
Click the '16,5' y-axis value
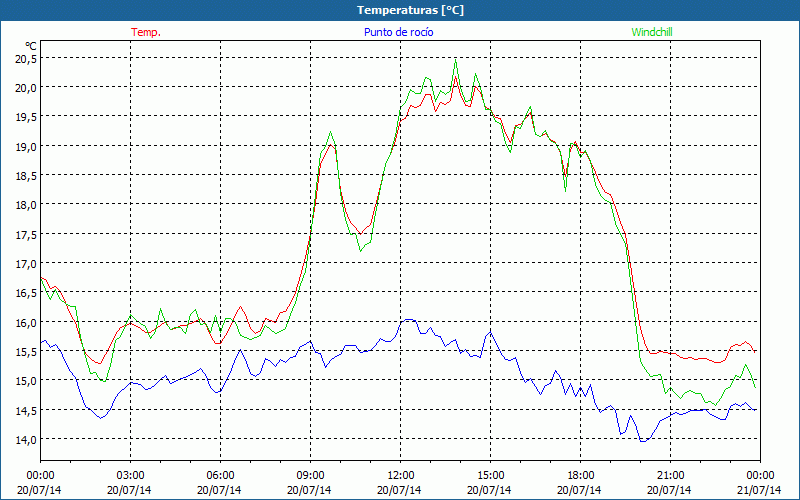click(x=26, y=293)
